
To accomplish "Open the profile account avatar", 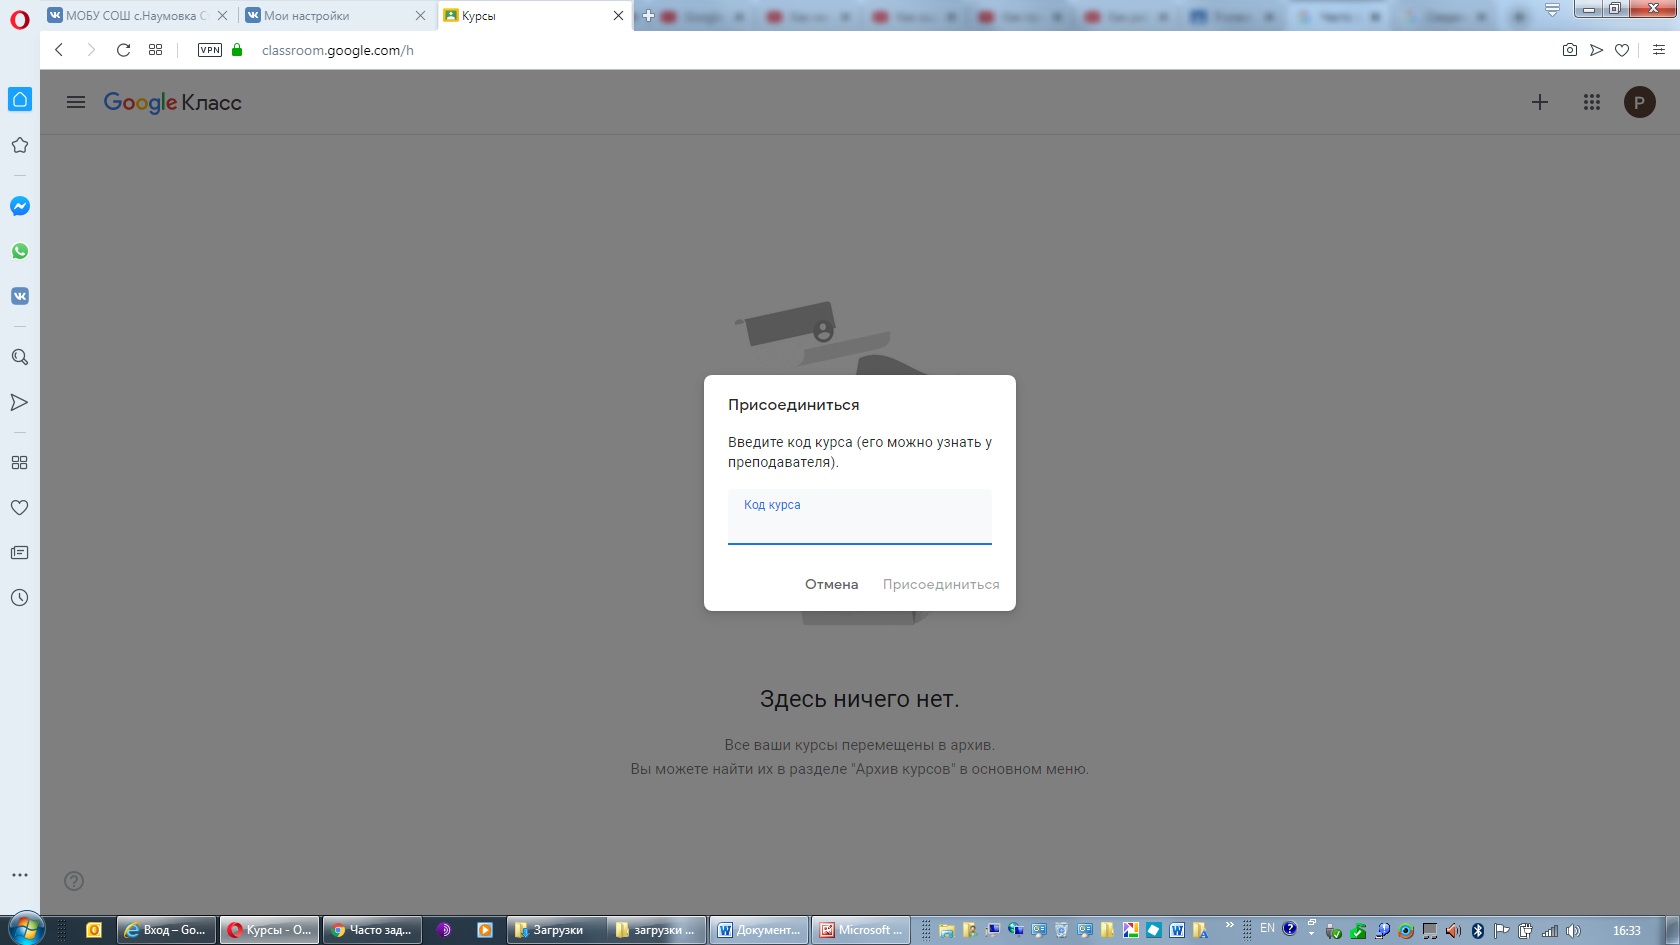I will pos(1639,102).
